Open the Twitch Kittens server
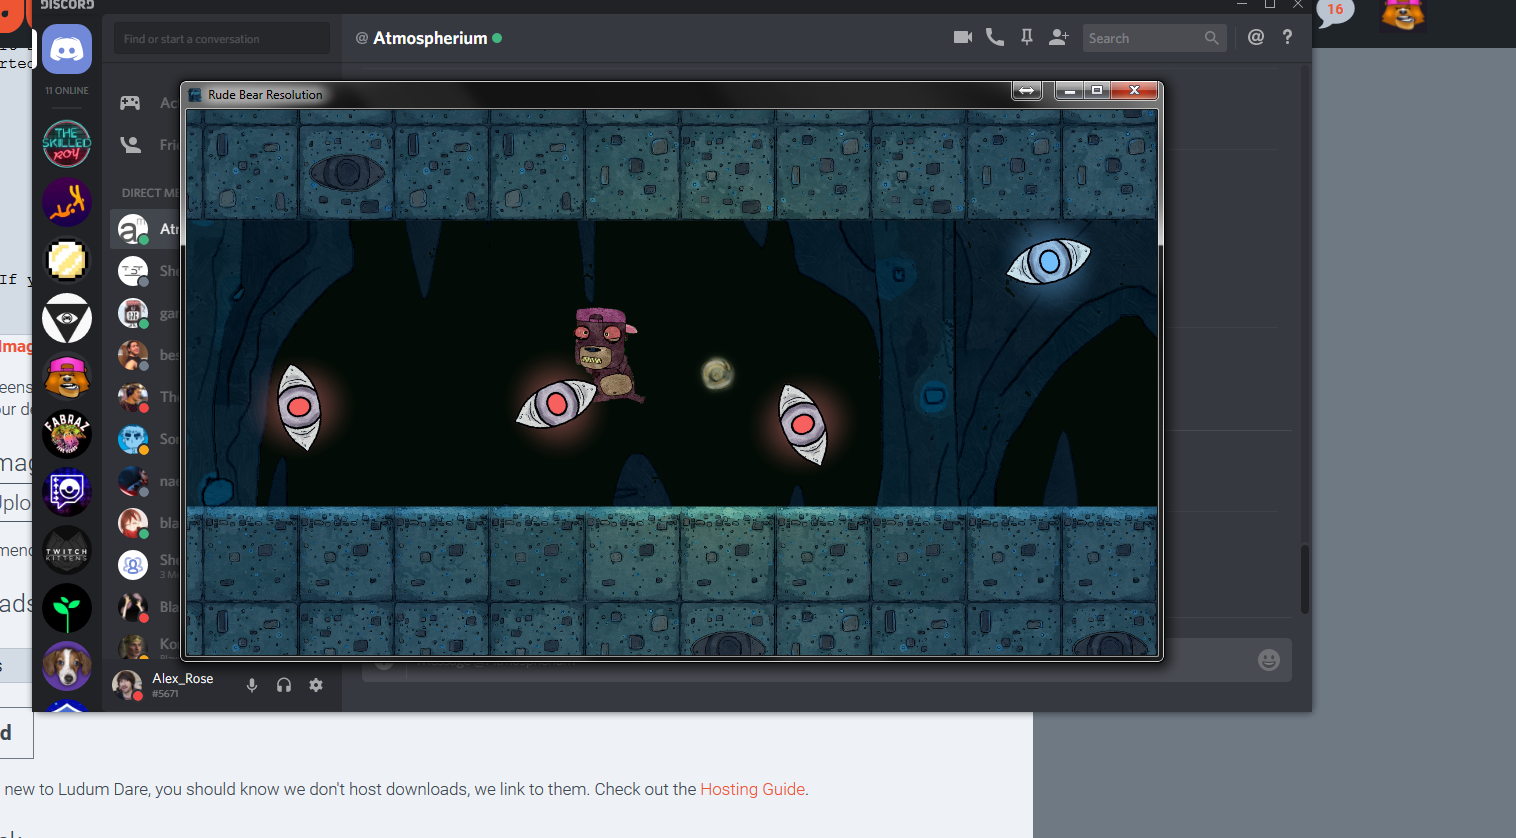 pos(67,551)
